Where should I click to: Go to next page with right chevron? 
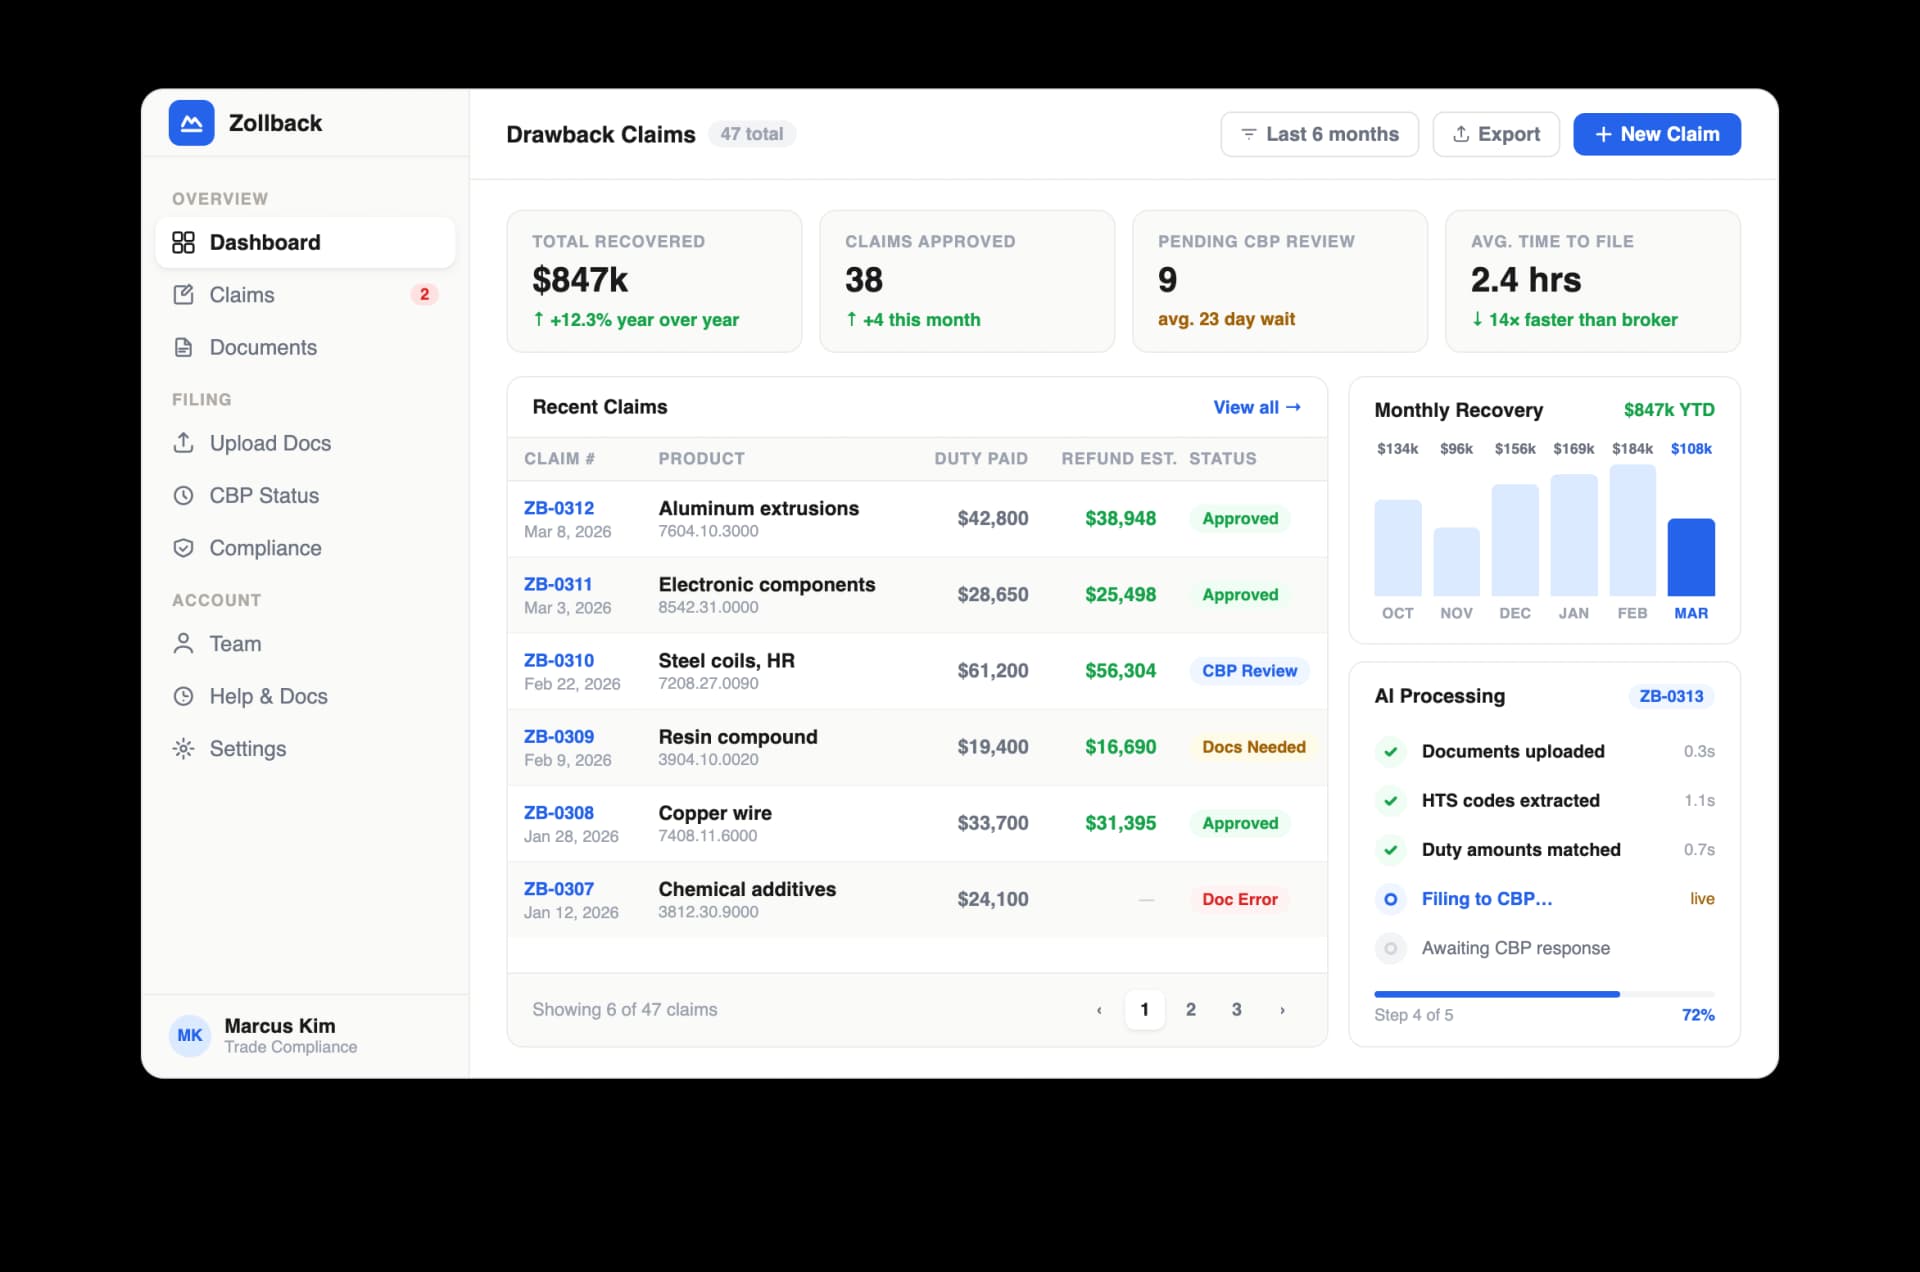[1282, 1010]
